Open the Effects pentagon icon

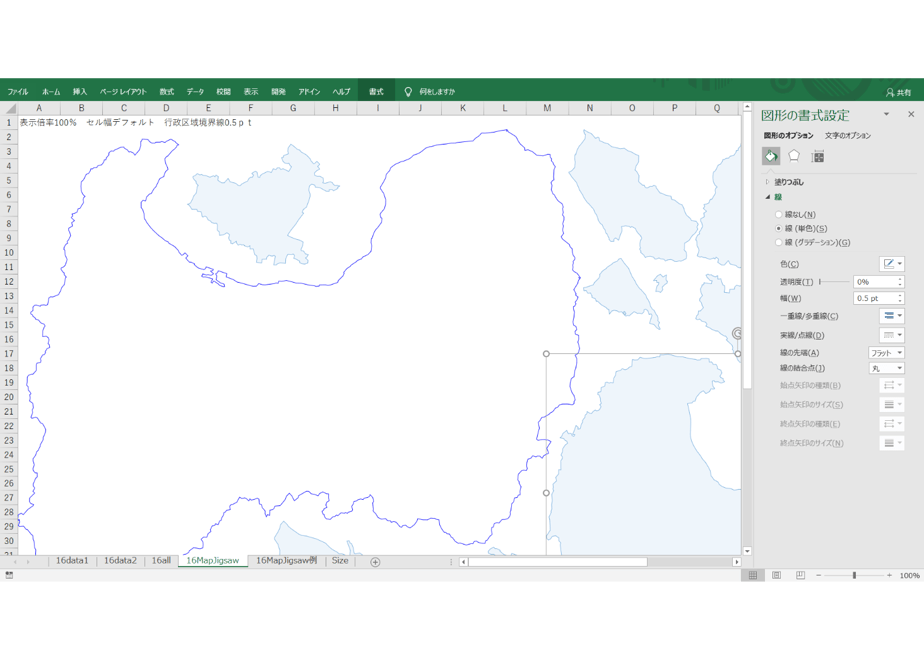tap(794, 156)
